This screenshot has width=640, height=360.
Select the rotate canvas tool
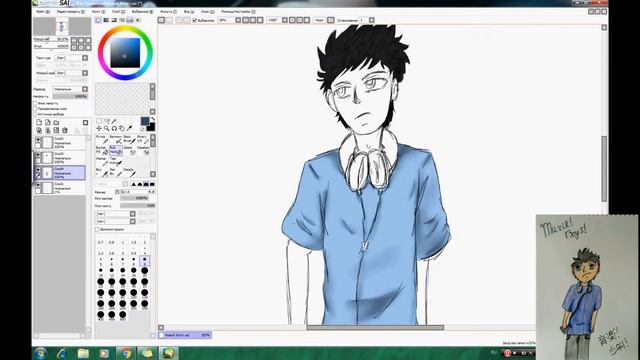115,129
